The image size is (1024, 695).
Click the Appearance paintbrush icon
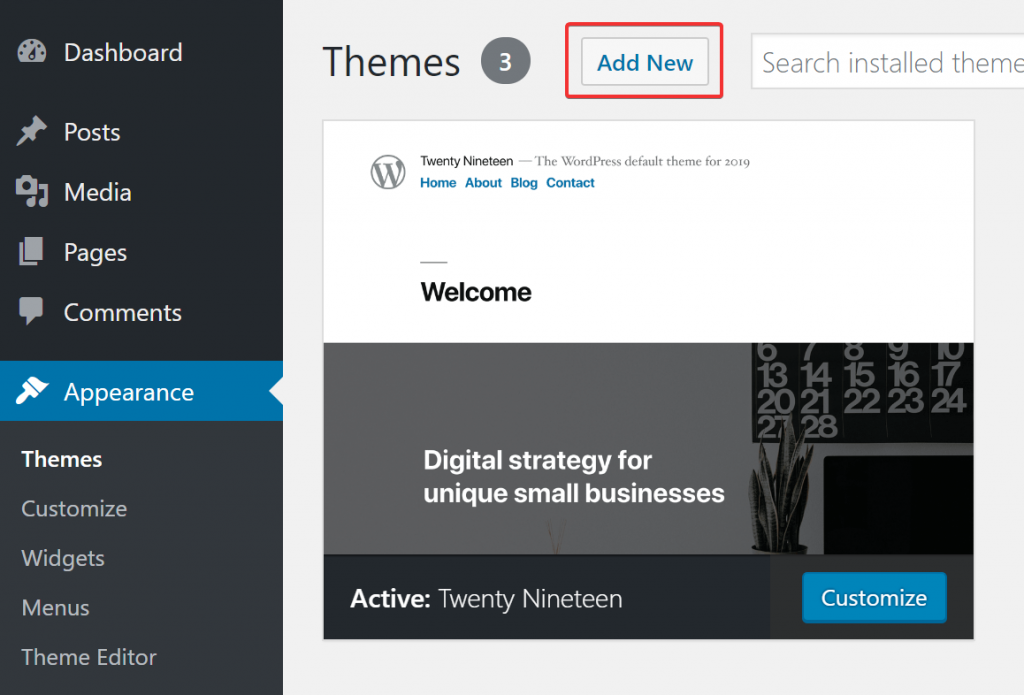coord(32,392)
